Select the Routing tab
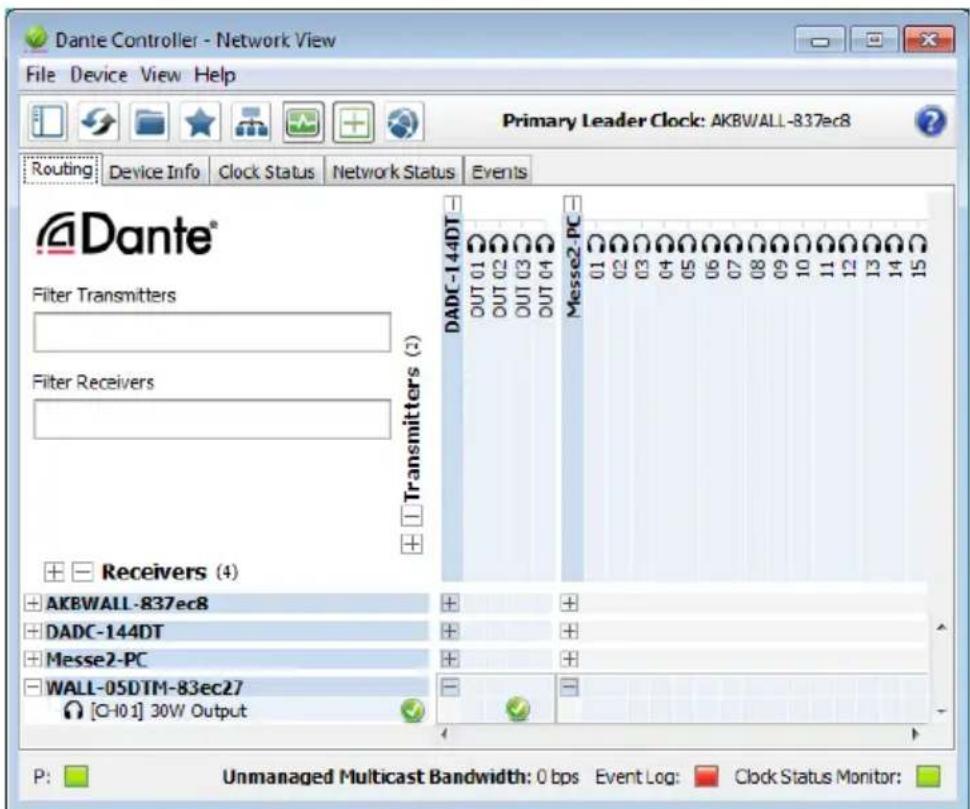Screen dimensions: 970x809 click(61, 169)
